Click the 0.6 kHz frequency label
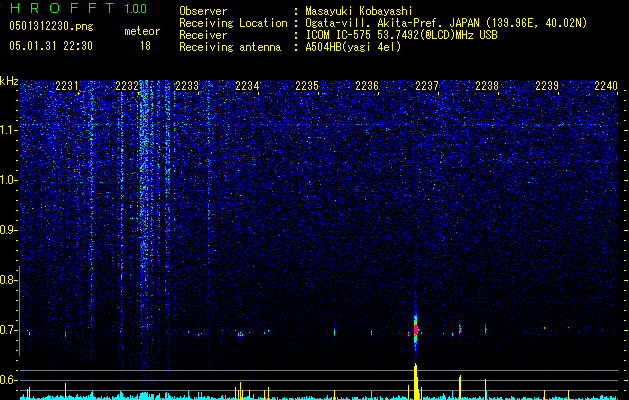 [x=8, y=380]
